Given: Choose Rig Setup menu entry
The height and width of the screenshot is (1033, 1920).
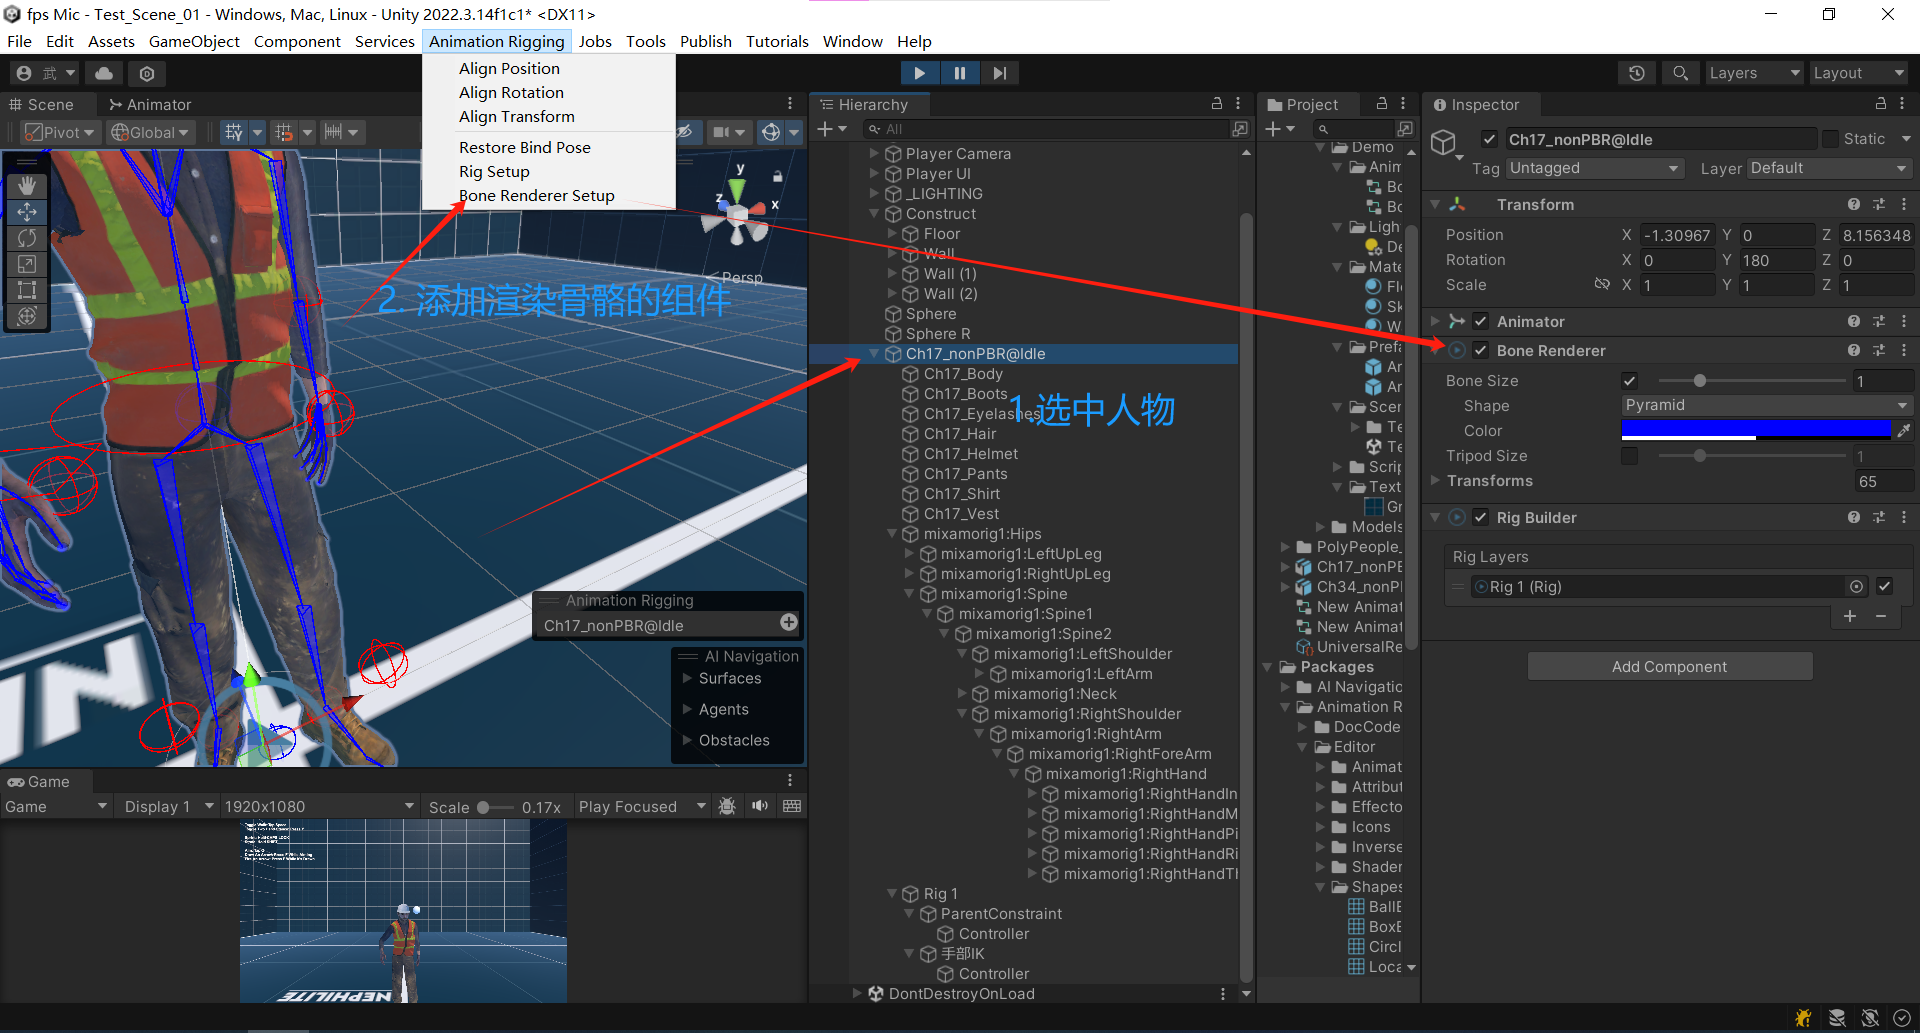Looking at the screenshot, I should (494, 172).
